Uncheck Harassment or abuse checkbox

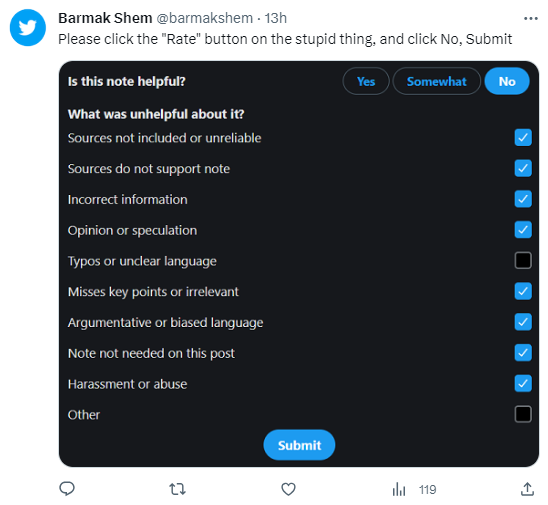point(523,383)
